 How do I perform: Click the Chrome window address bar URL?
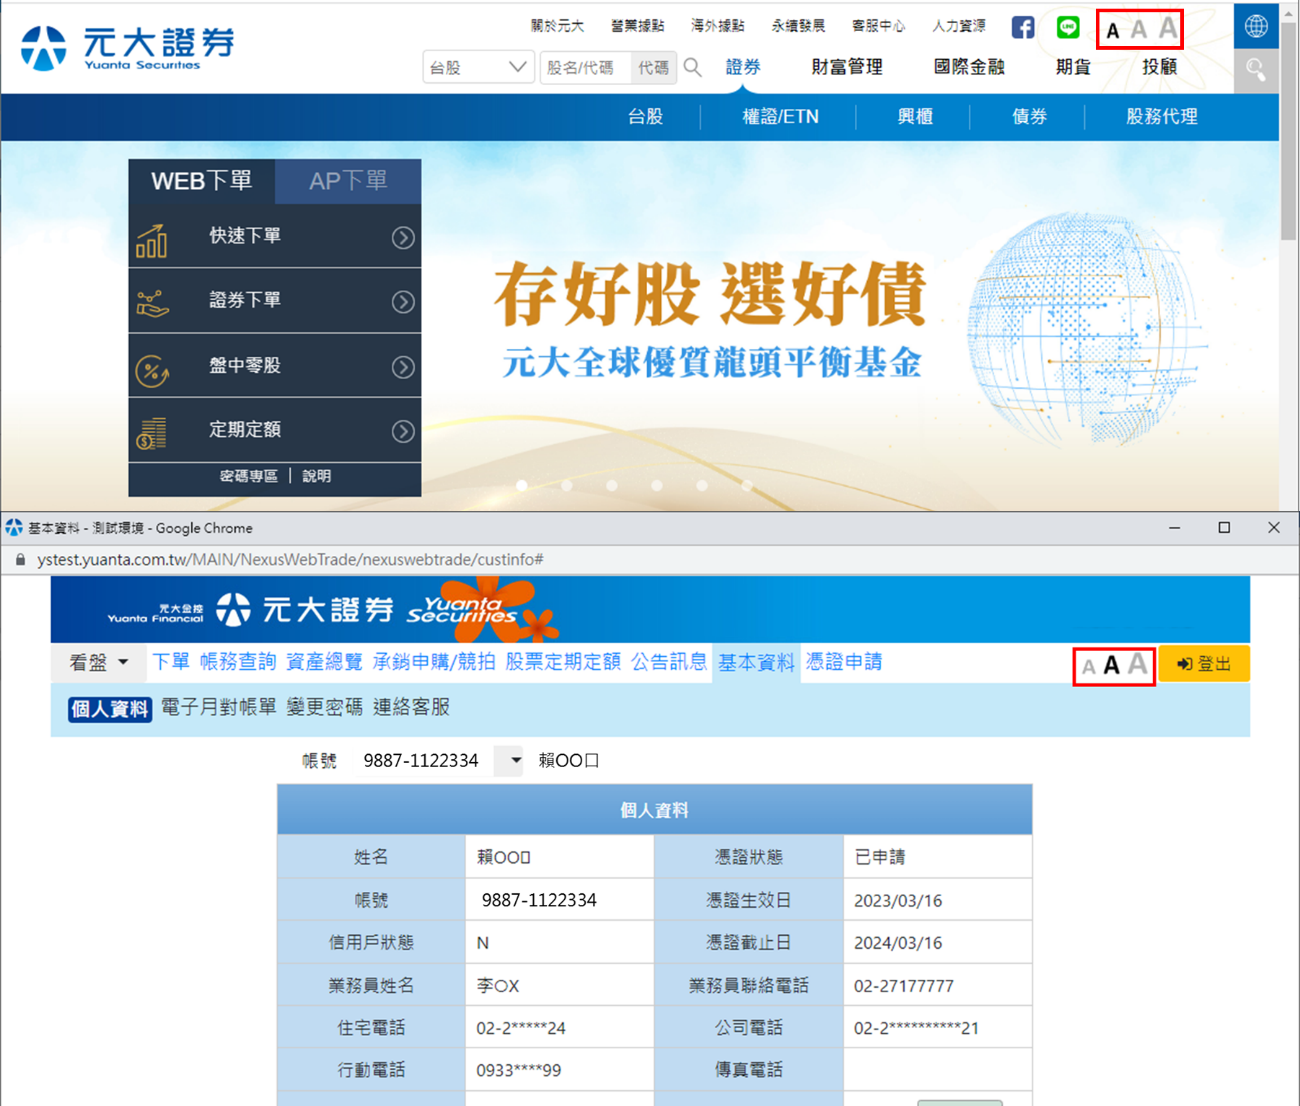tap(290, 560)
